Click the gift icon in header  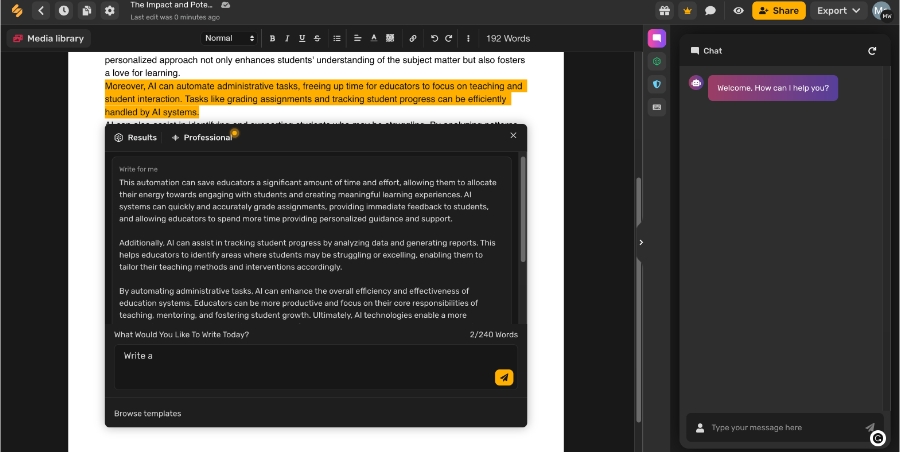click(664, 11)
